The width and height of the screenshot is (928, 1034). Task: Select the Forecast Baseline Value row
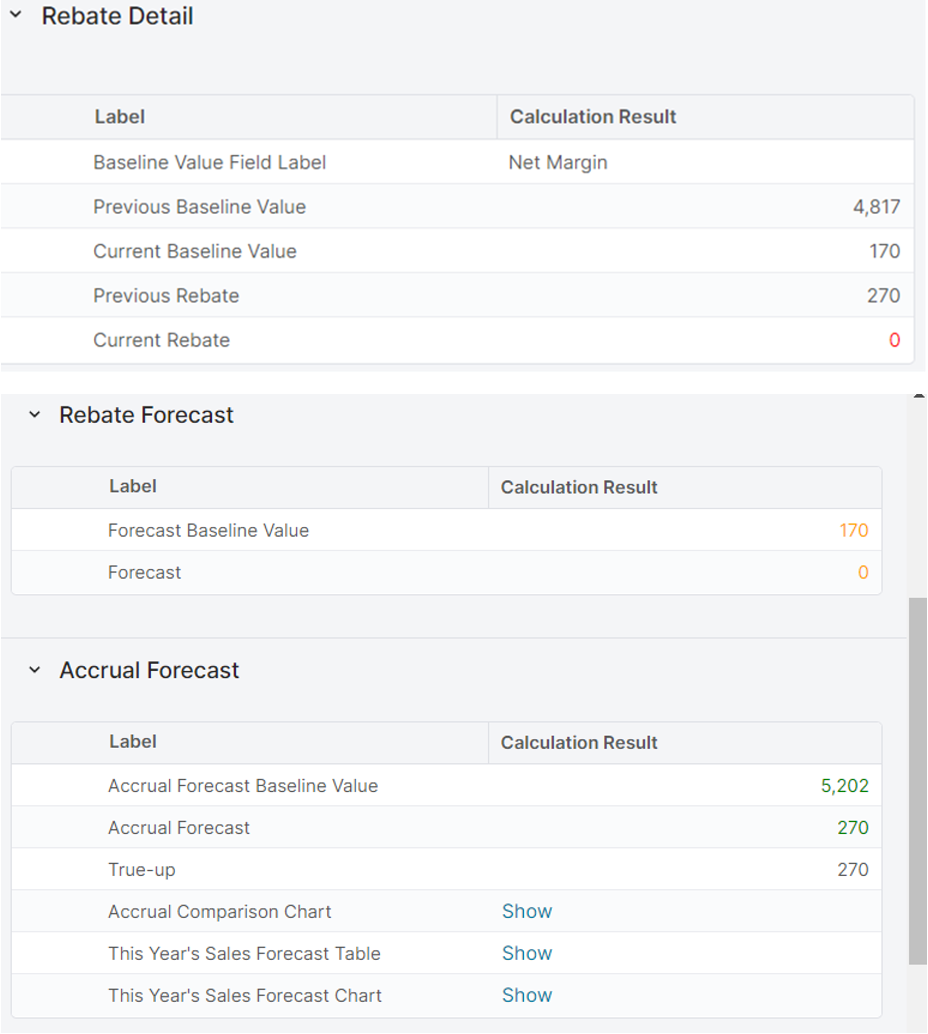[208, 530]
